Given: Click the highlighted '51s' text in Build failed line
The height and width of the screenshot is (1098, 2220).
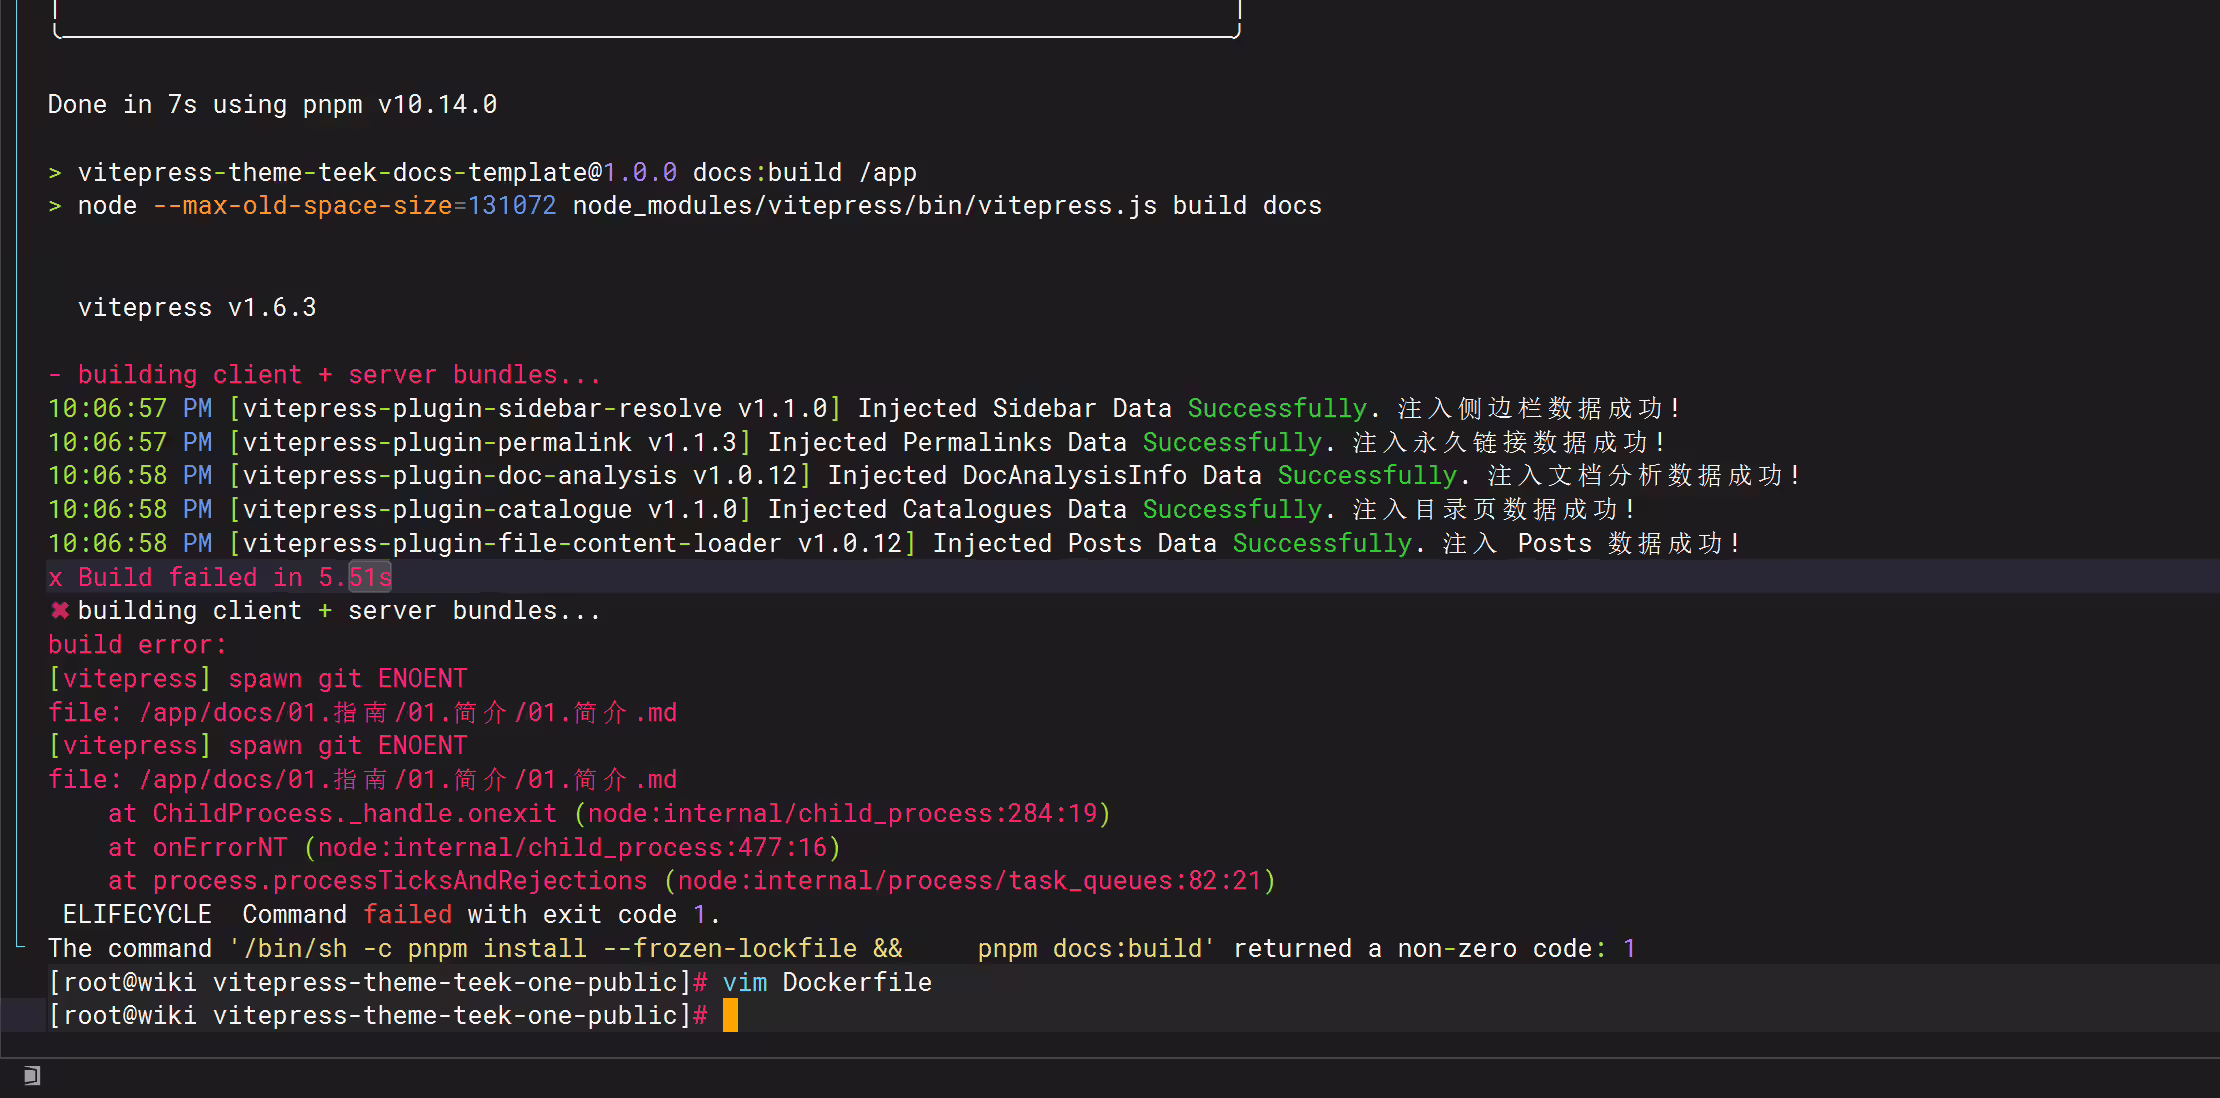Looking at the screenshot, I should [x=370, y=577].
